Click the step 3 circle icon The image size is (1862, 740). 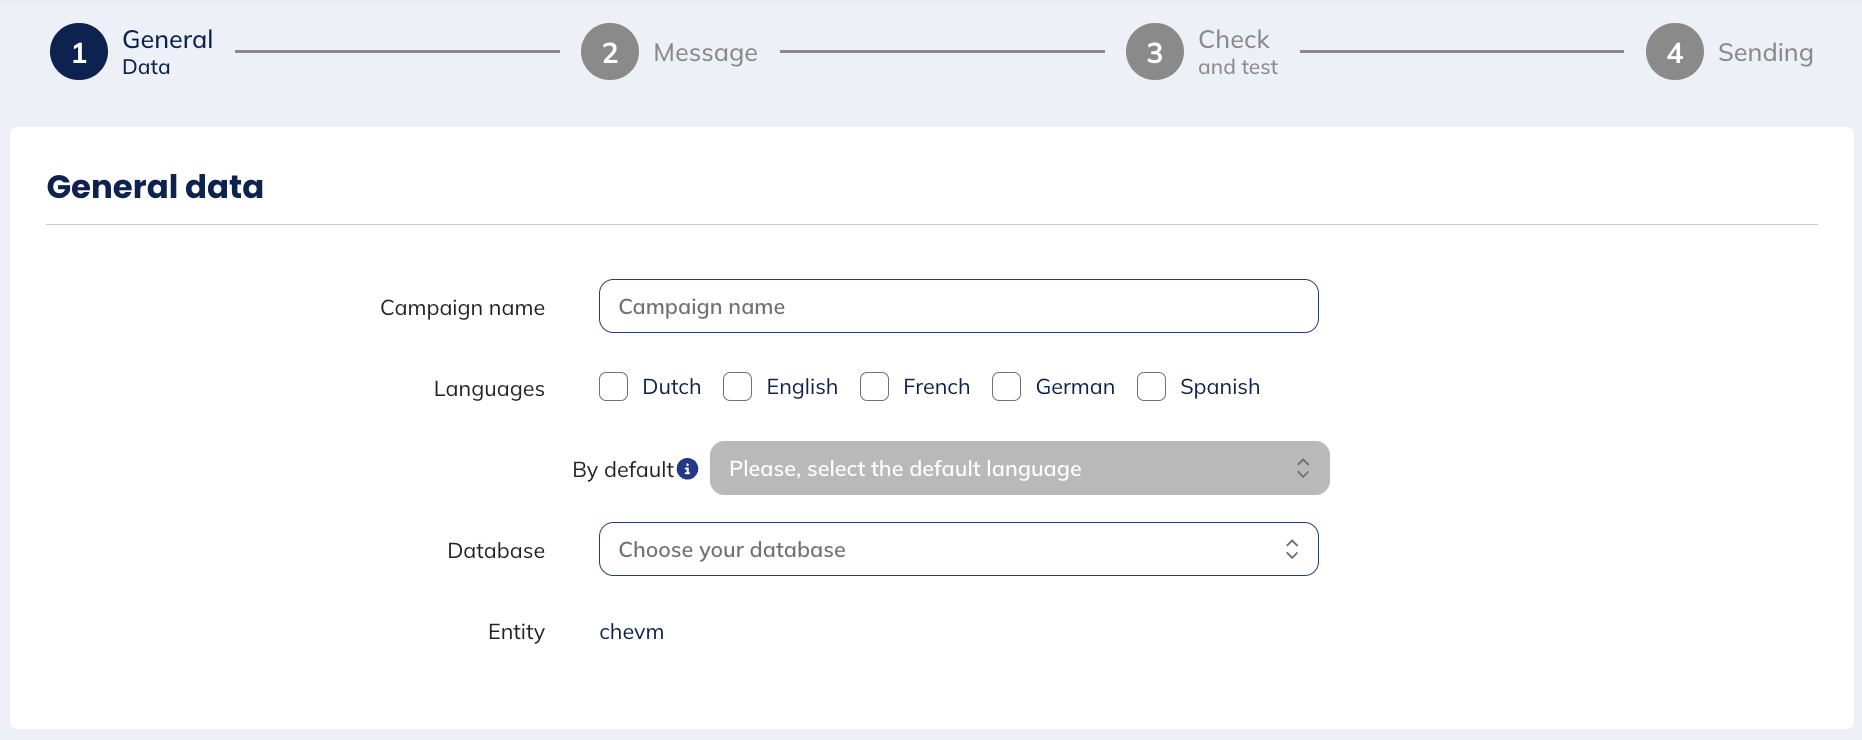1155,52
